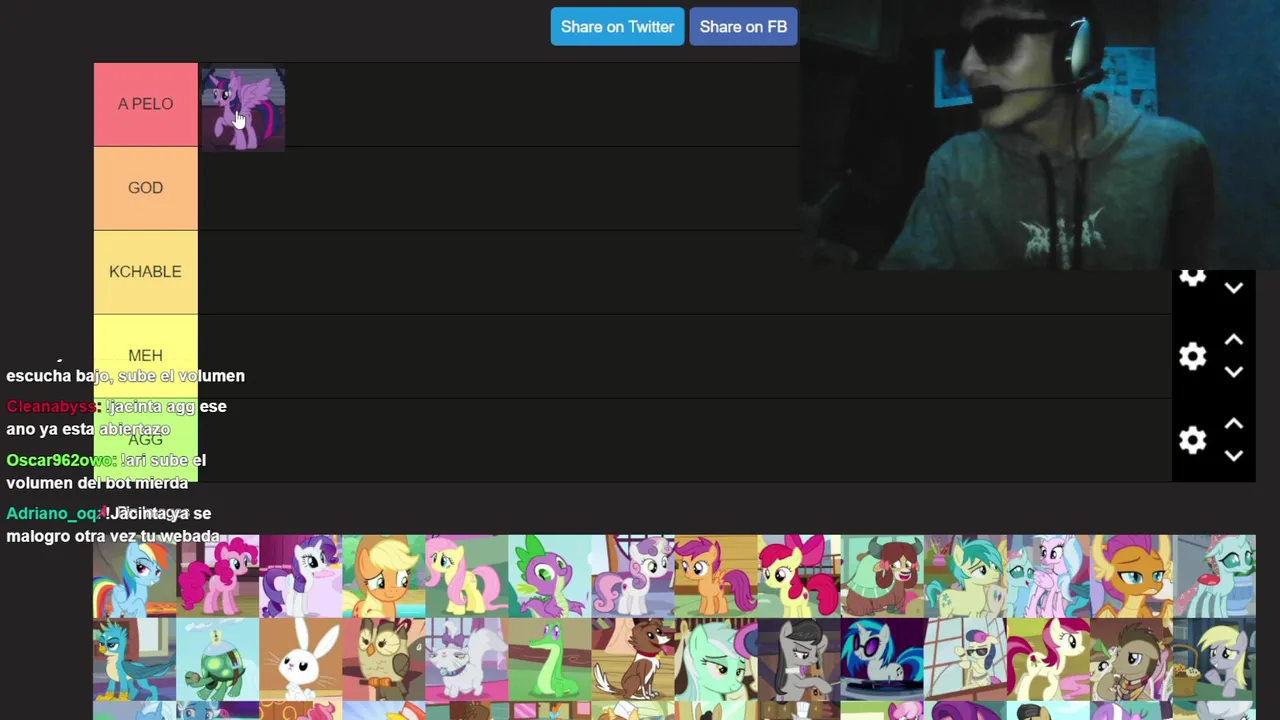Pick the Sandbar pony thumbnail
Viewport: 1280px width, 720px height.
[964, 576]
